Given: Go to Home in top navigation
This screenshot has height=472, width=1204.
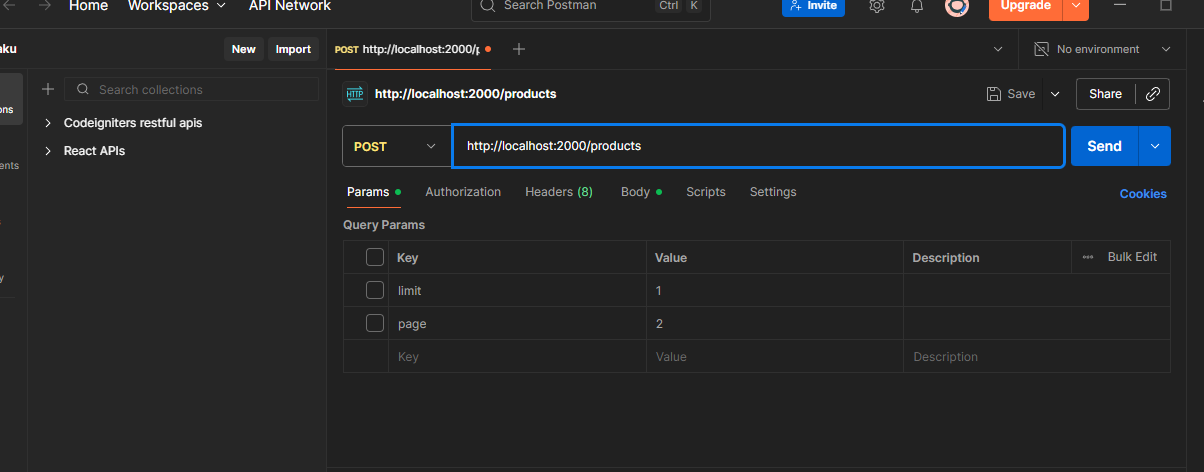Looking at the screenshot, I should 88,6.
